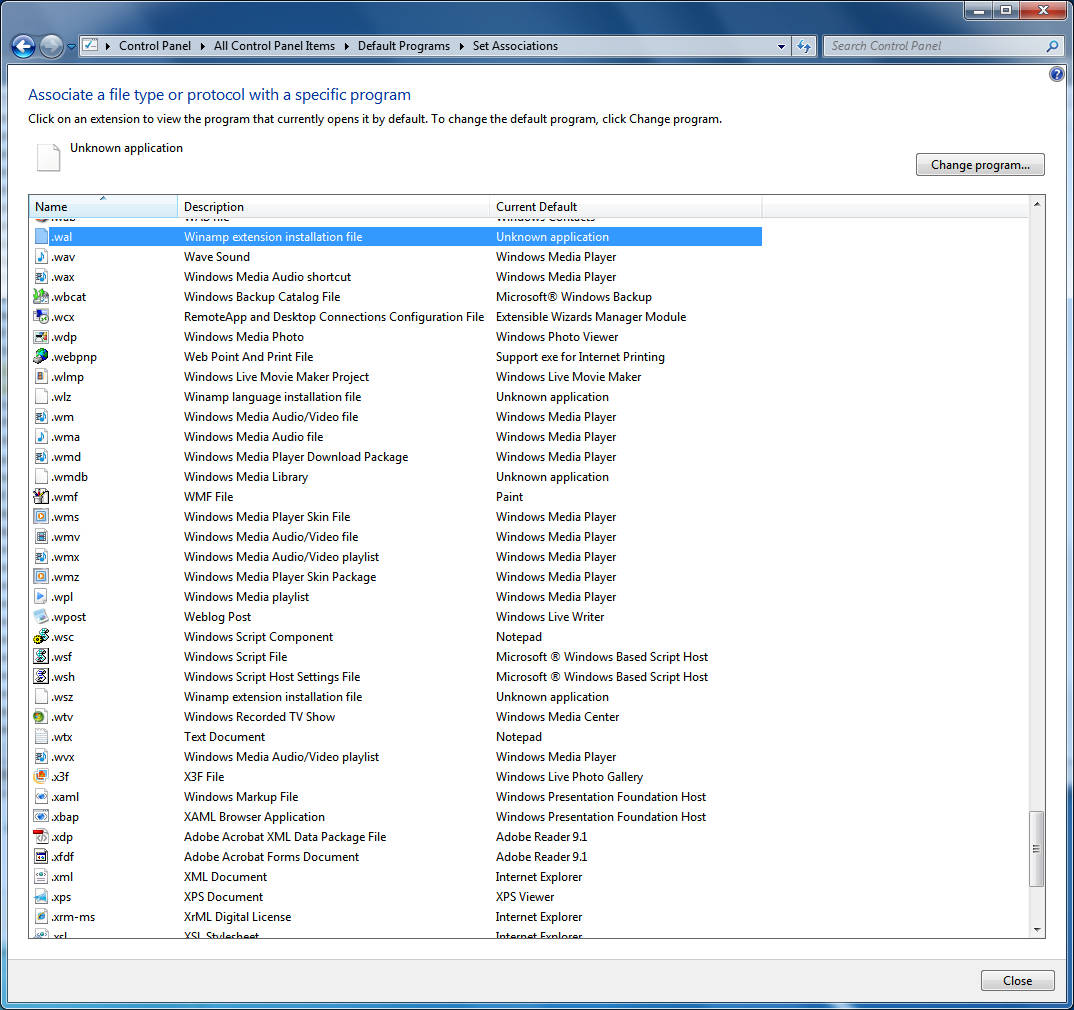Click the .wms skin file icon
Viewport: 1074px width, 1010px height.
[x=41, y=516]
